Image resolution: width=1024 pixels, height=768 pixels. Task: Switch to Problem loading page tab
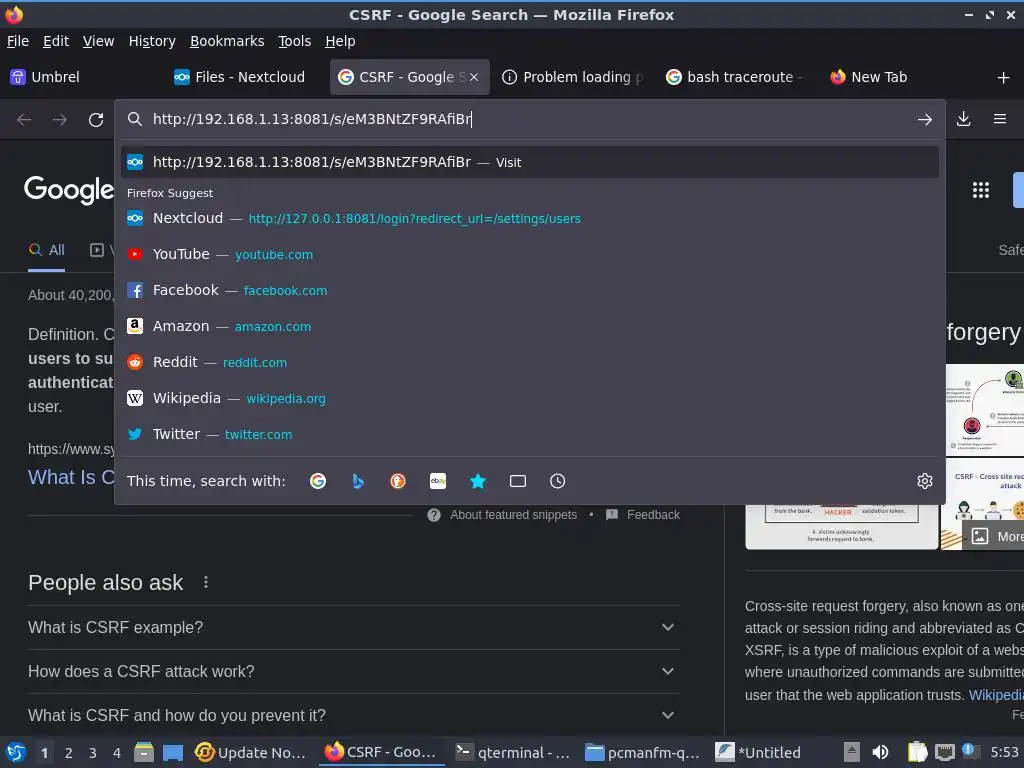pos(573,77)
